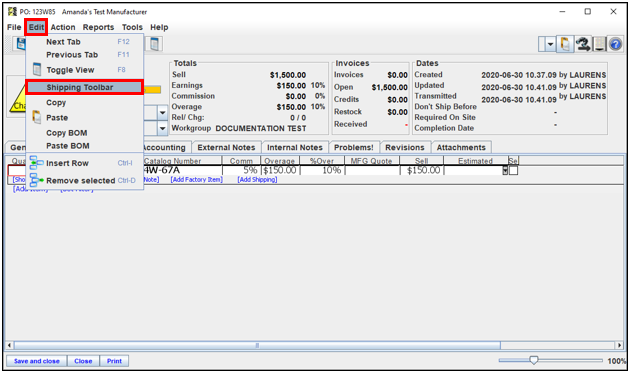Choose Remove selected from Edit menu
Viewport: 630px width, 375px height.
[x=84, y=180]
